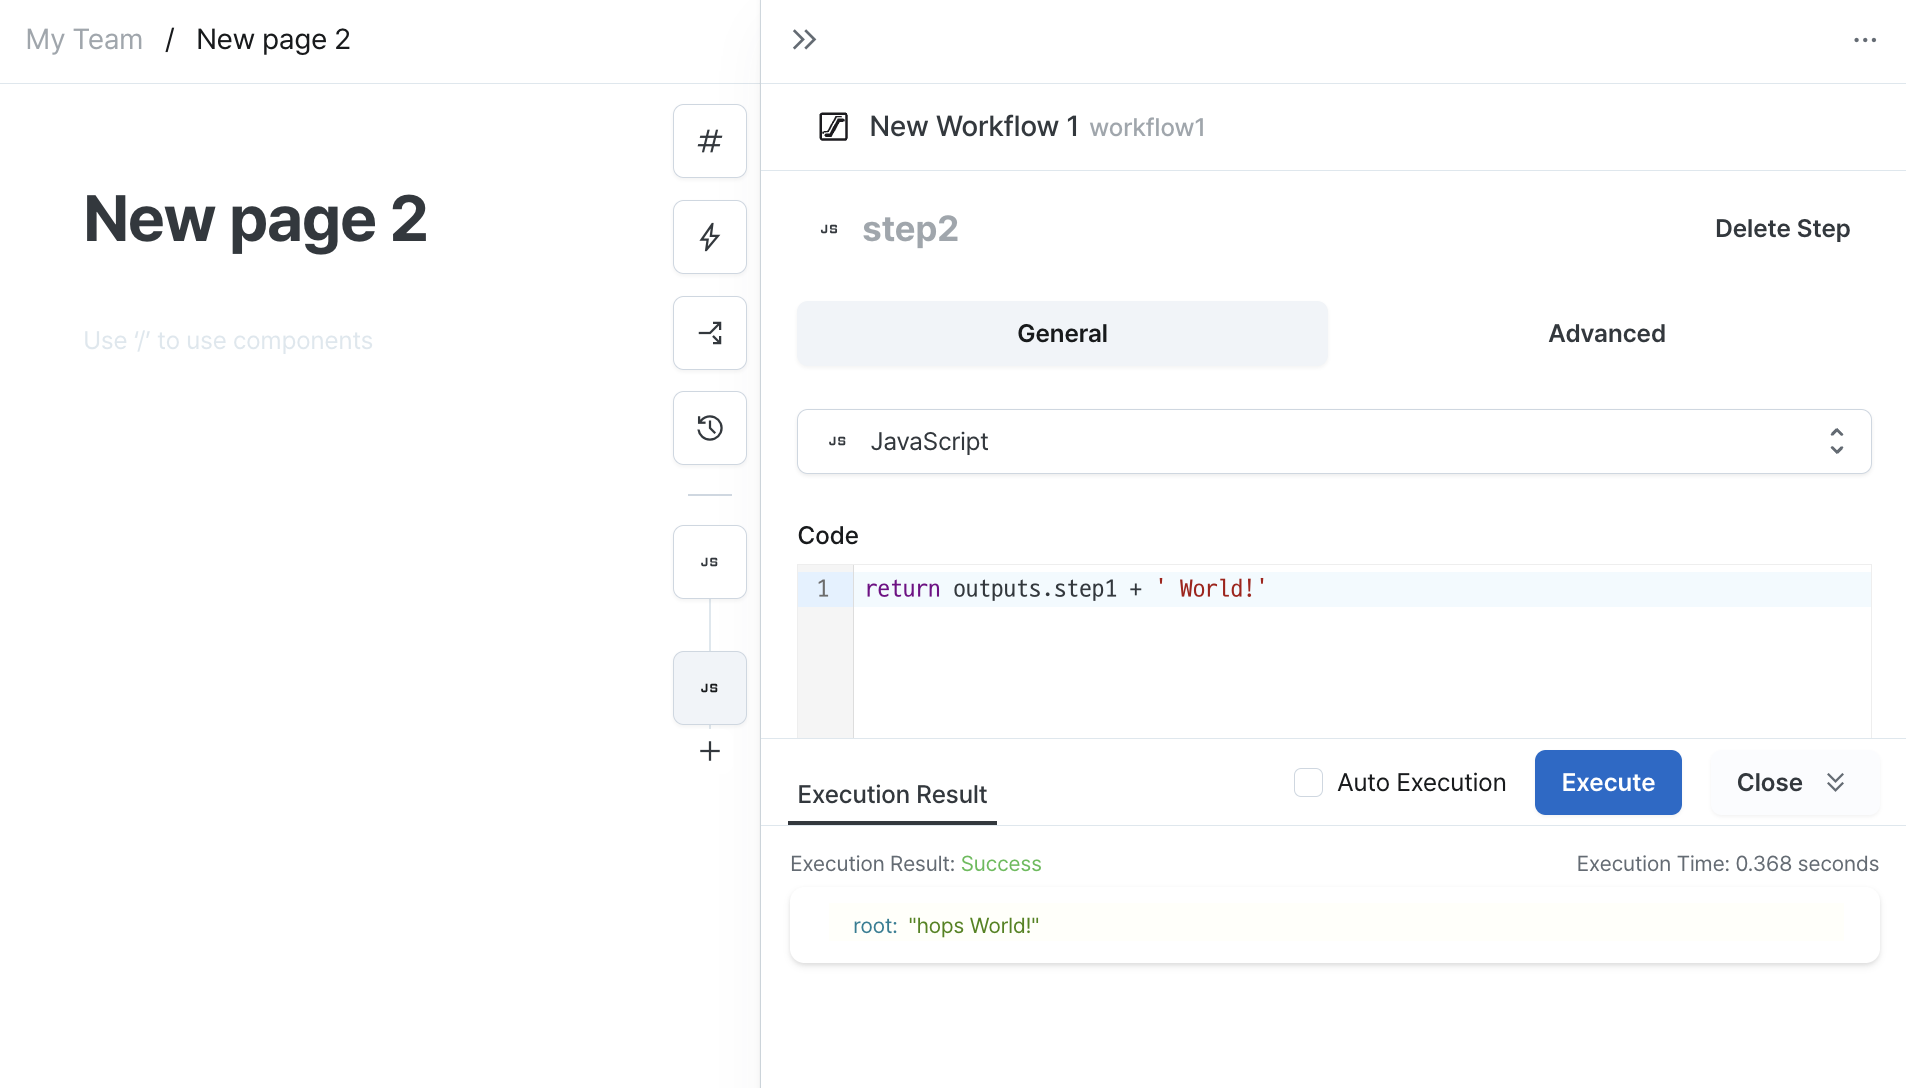Open the lightning bolt actions panel
Image resolution: width=1906 pixels, height=1088 pixels.
point(709,237)
